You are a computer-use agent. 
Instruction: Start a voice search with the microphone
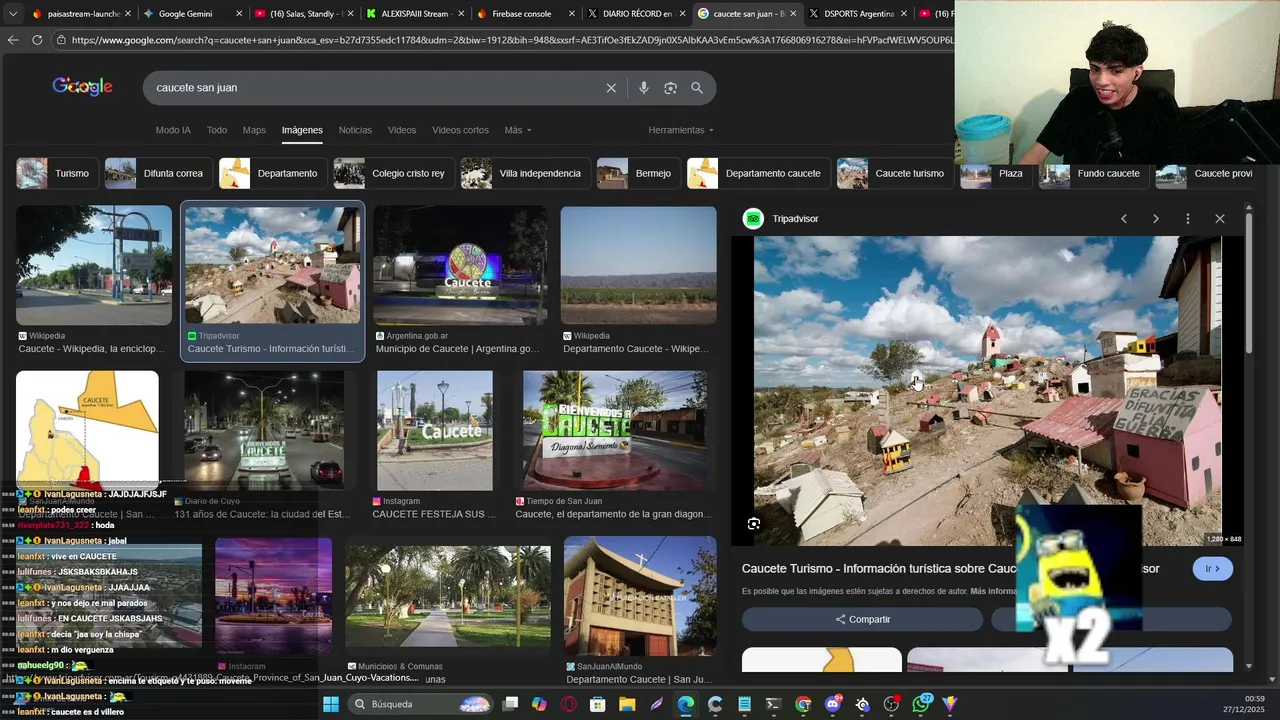pos(643,88)
